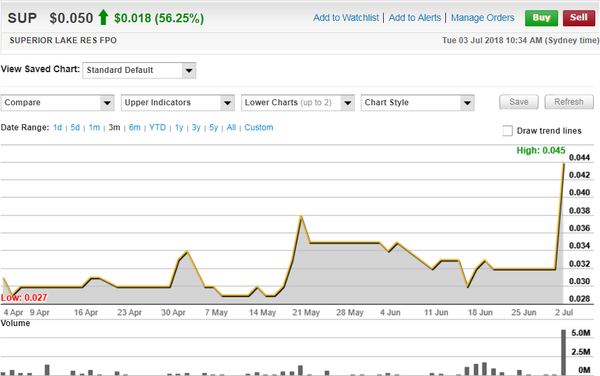600x376 pixels.
Task: Click the 2 Jul date axis label
Action: 564,313
